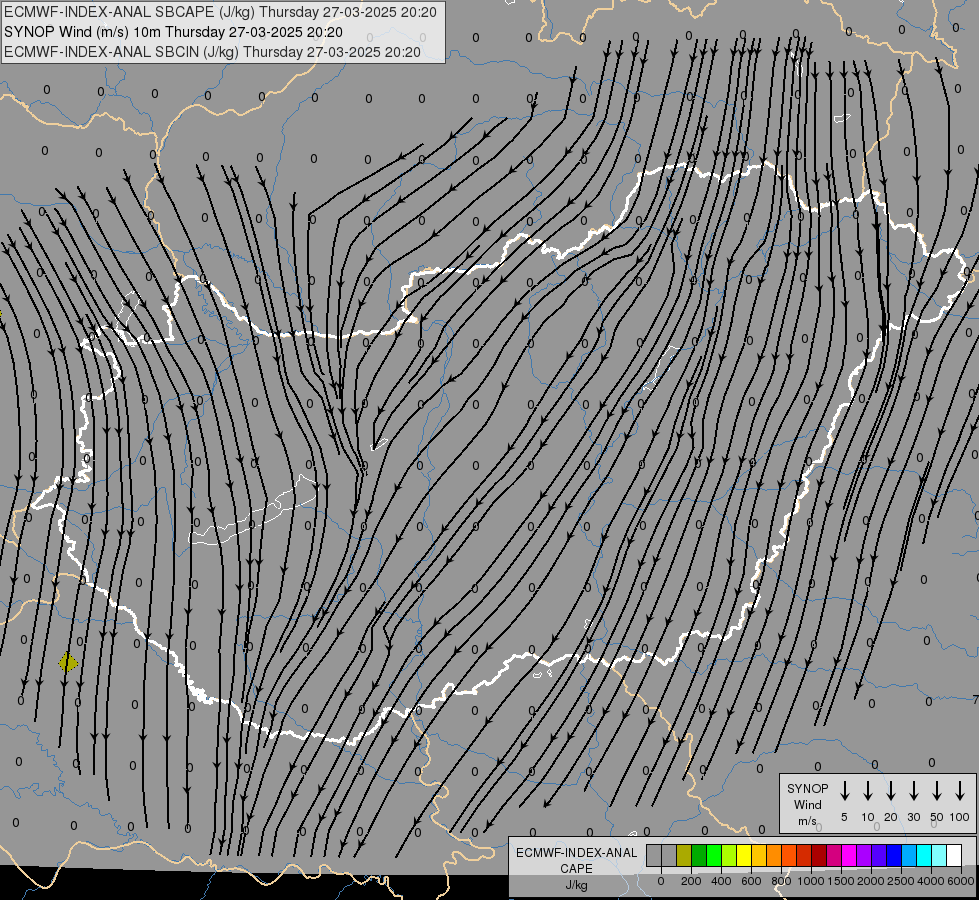Pick the pure blue CAPE swatch
Screen dimensions: 979x900
[895, 855]
